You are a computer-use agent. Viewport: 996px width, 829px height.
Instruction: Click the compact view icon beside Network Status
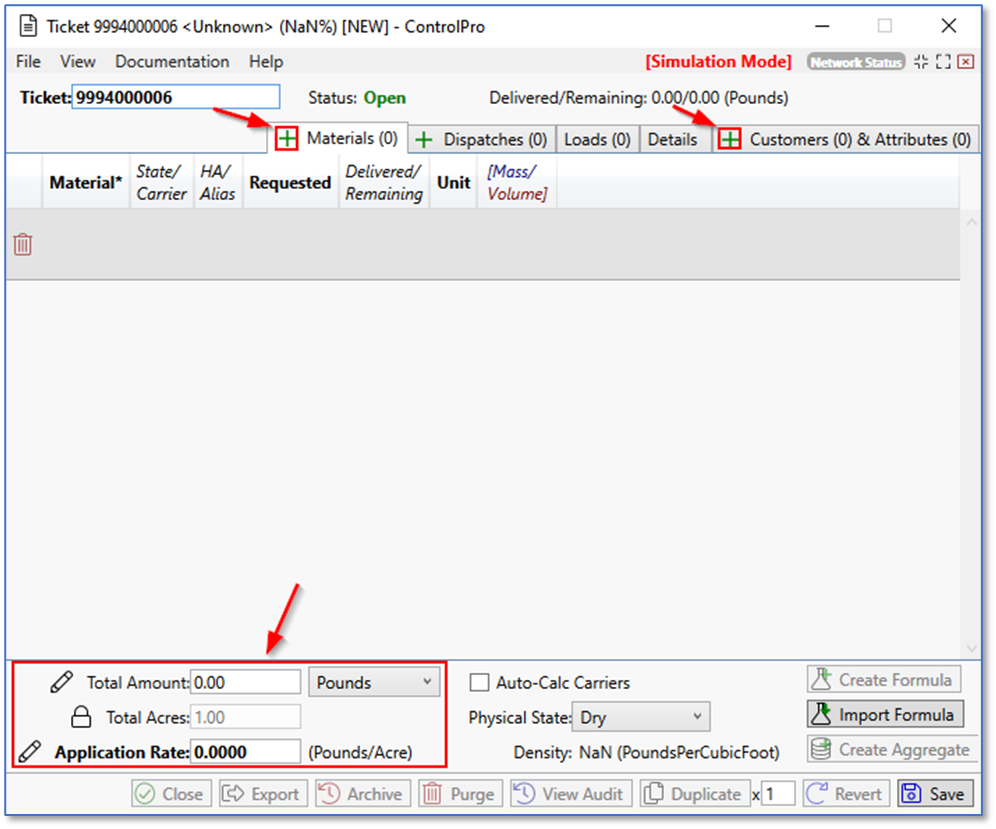pyautogui.click(x=920, y=61)
